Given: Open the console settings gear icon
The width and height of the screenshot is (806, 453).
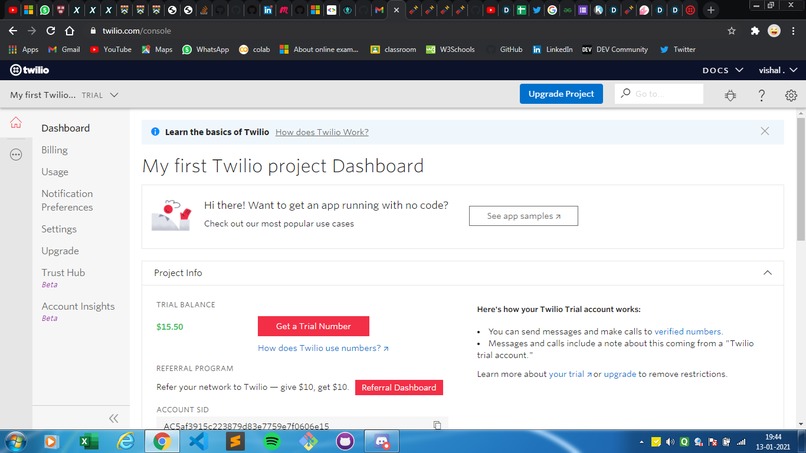Looking at the screenshot, I should 791,95.
